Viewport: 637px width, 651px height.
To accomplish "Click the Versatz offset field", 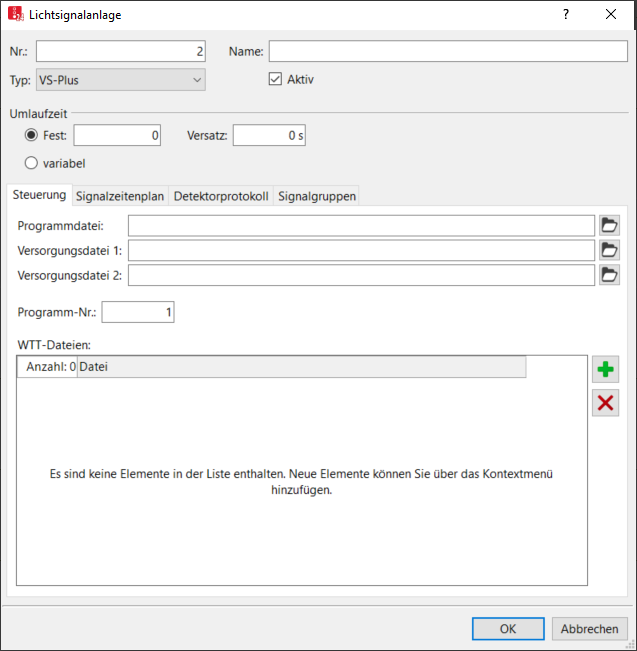I will (x=269, y=135).
